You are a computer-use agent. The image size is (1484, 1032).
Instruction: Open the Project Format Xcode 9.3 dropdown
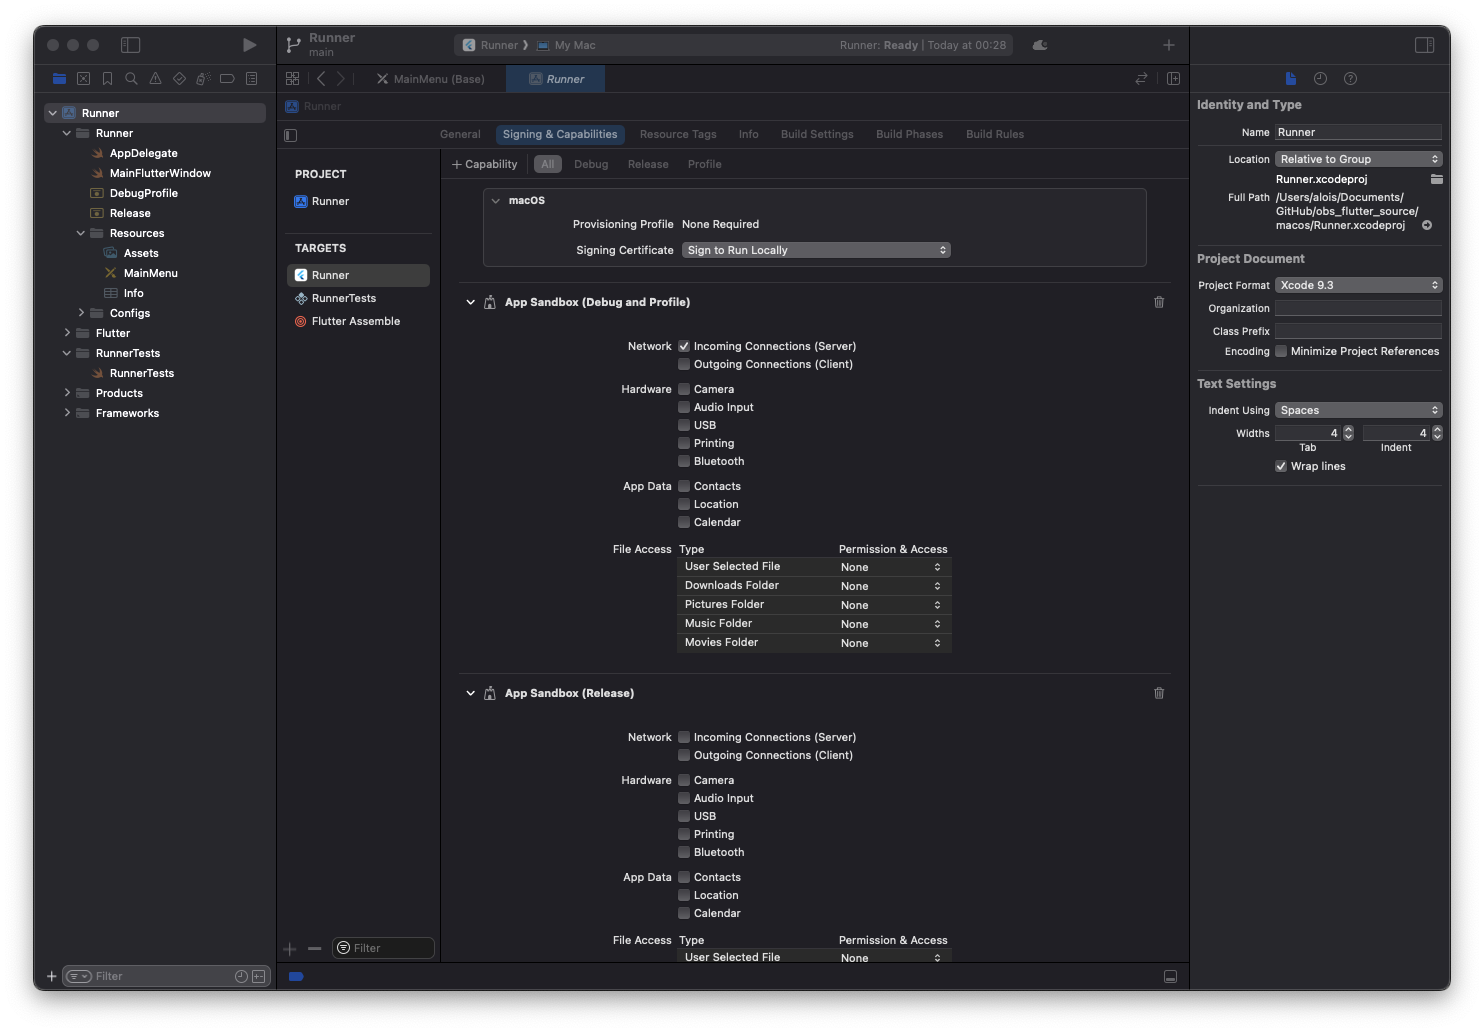1357,285
